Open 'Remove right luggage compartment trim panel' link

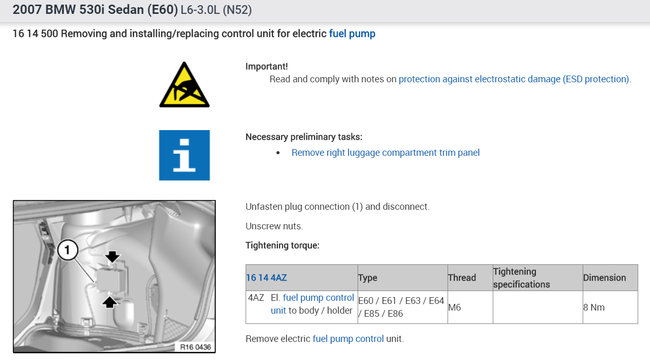click(386, 153)
